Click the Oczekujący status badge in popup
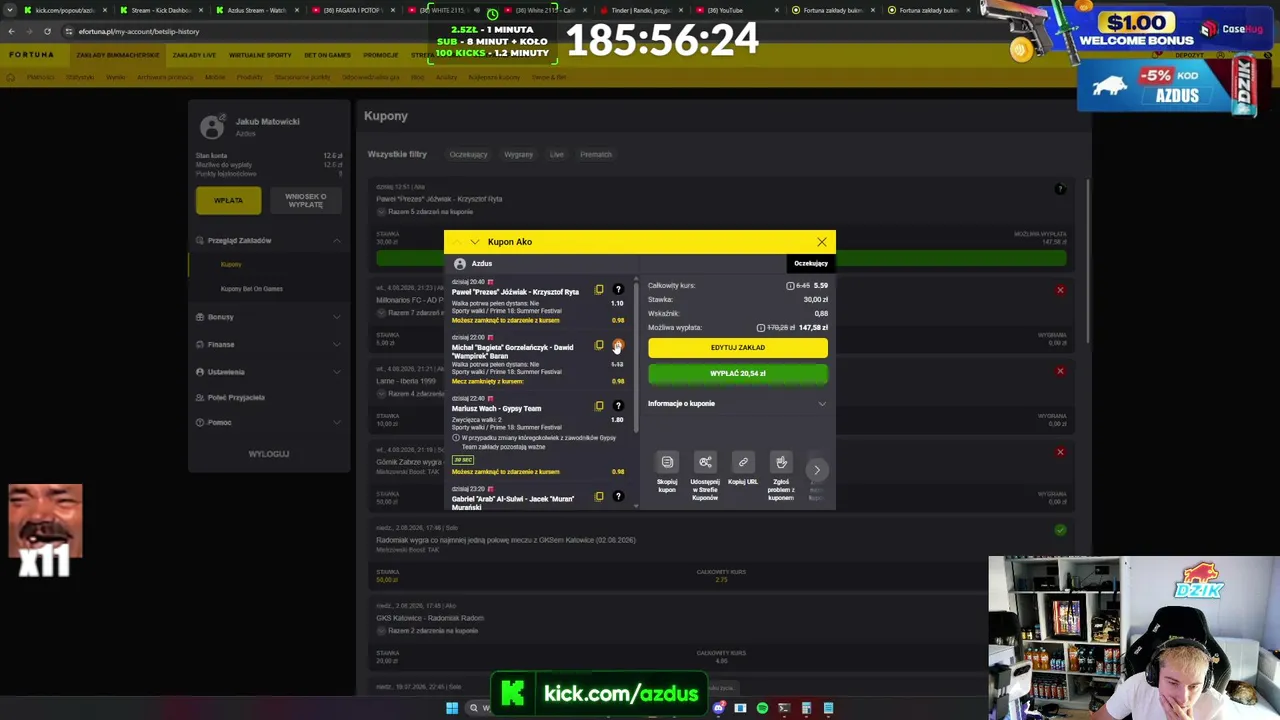 click(811, 264)
